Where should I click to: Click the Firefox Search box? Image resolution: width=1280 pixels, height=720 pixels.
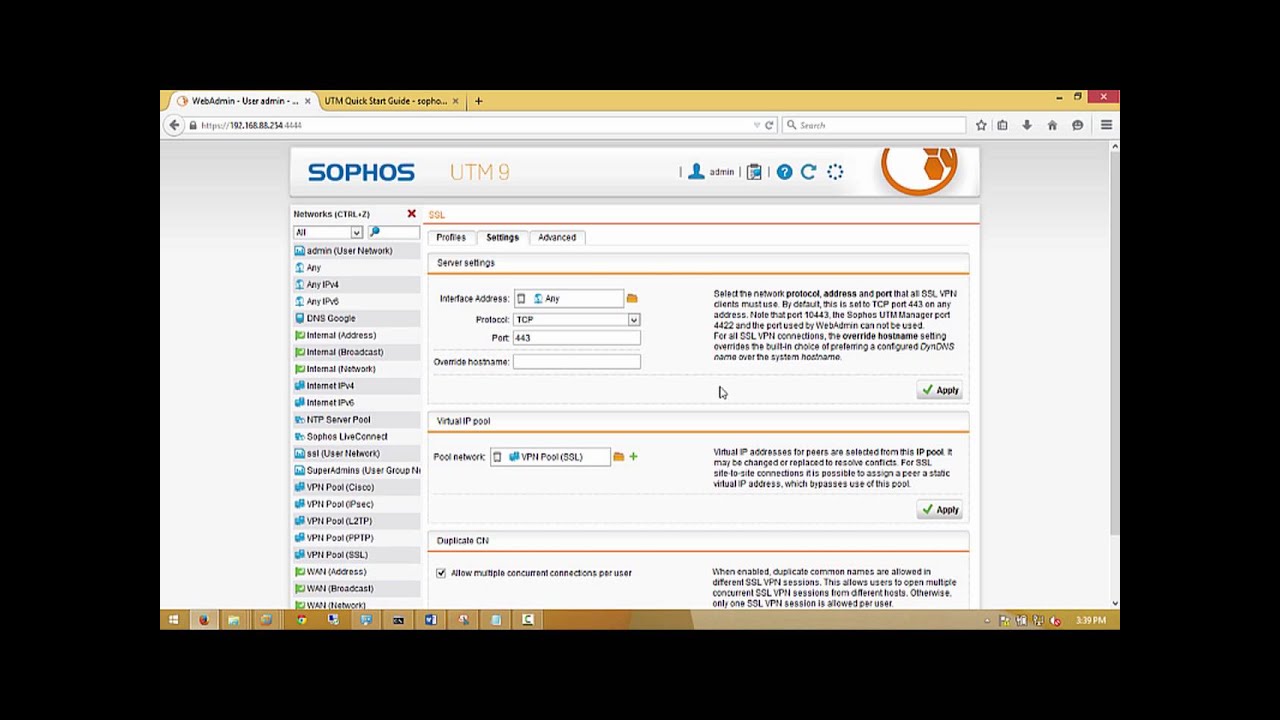pos(875,125)
